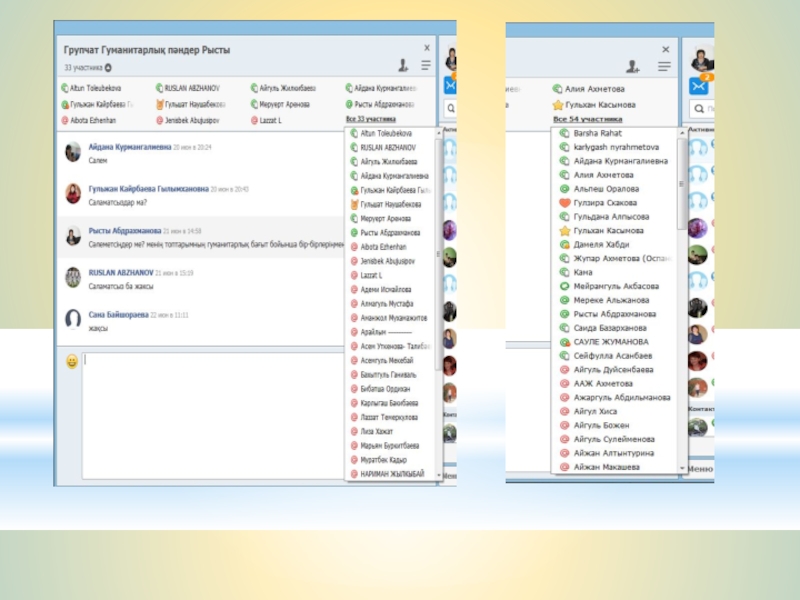Image resolution: width=800 pixels, height=600 pixels.
Task: Click the add user icon in right chat window
Action: (x=632, y=67)
